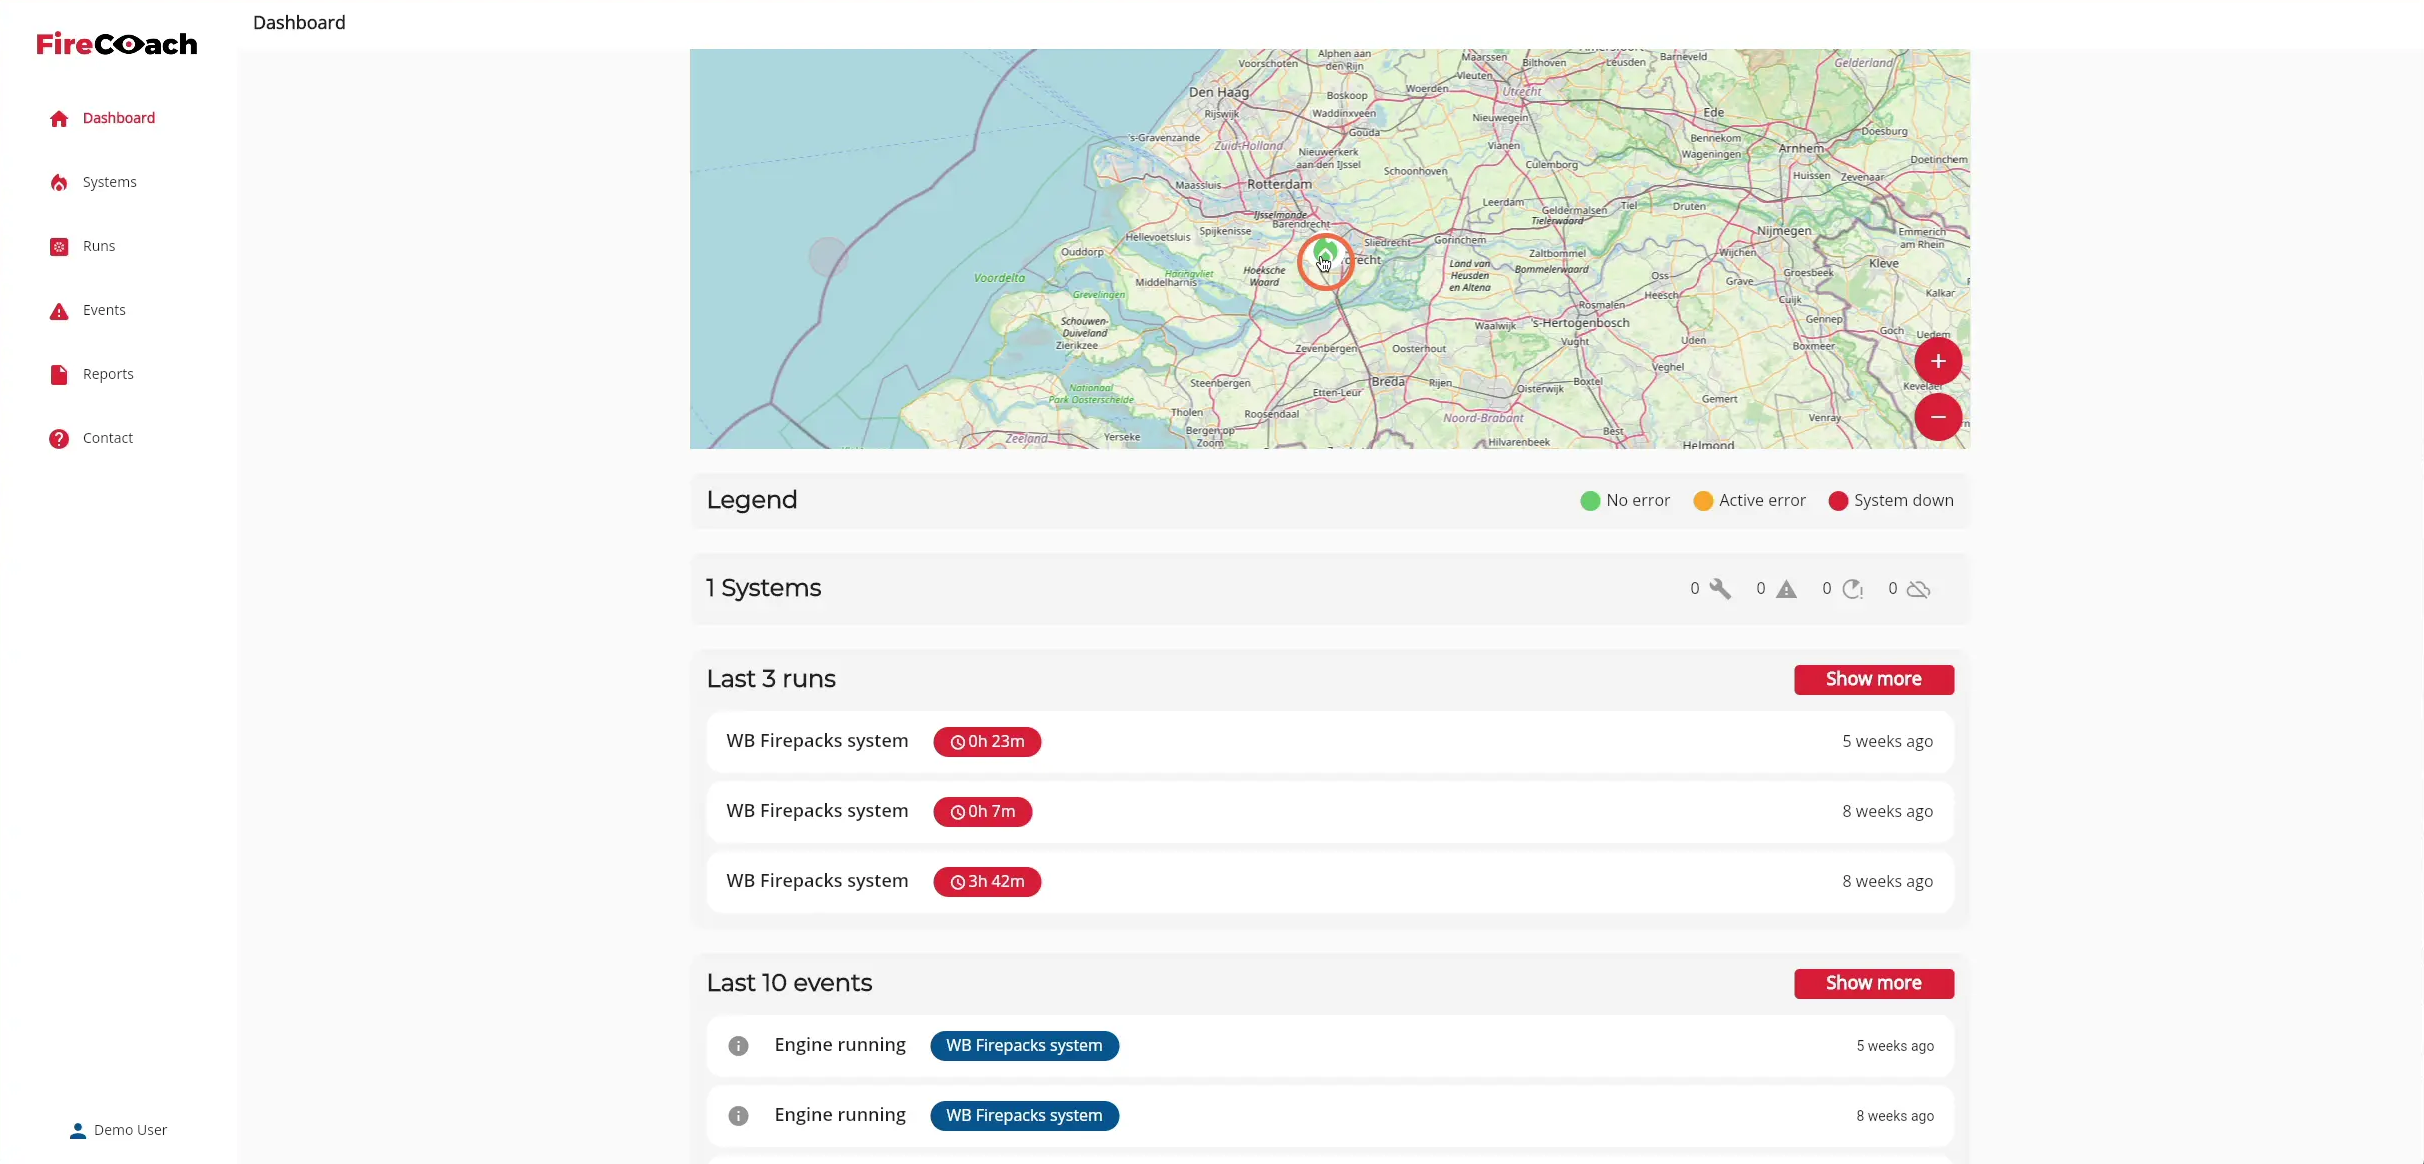Click WB Firepacks system tag on first event
The height and width of the screenshot is (1164, 2424).
pos(1024,1046)
